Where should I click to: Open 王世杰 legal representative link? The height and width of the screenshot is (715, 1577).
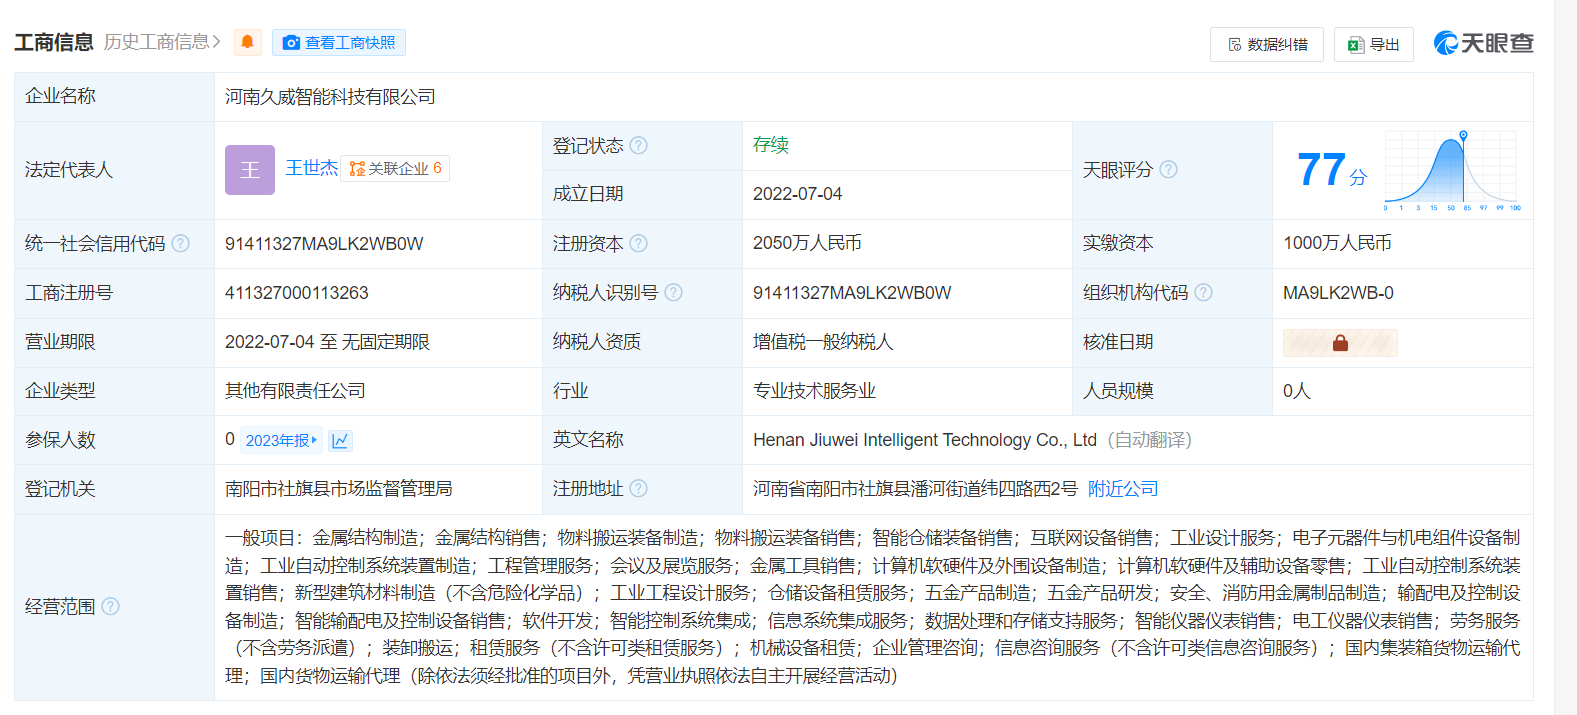tap(311, 168)
